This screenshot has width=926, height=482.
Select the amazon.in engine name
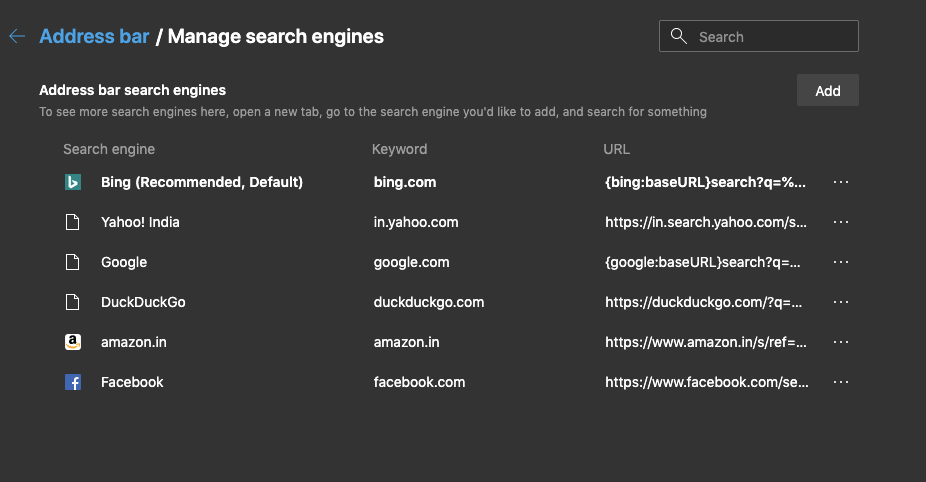tap(133, 342)
